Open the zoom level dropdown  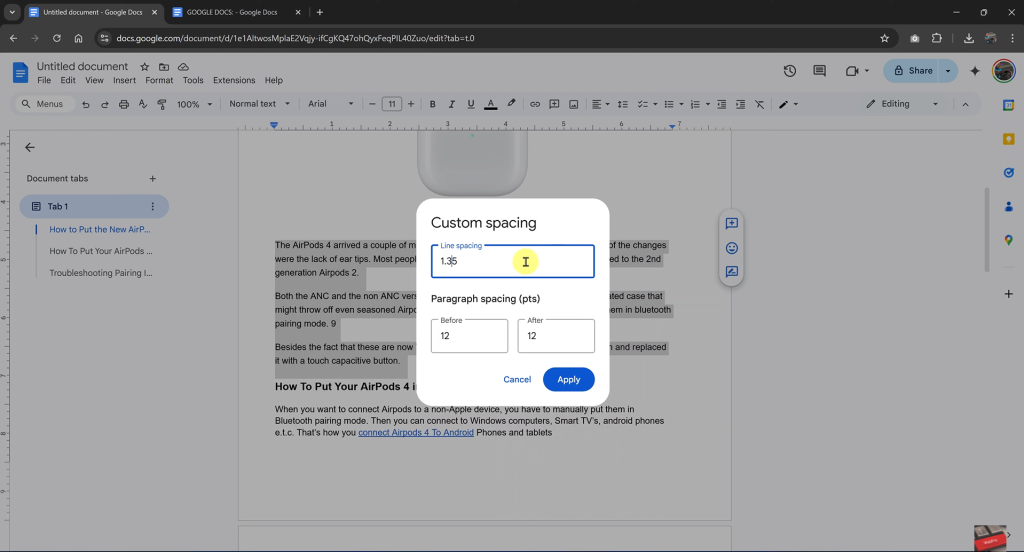(x=195, y=105)
